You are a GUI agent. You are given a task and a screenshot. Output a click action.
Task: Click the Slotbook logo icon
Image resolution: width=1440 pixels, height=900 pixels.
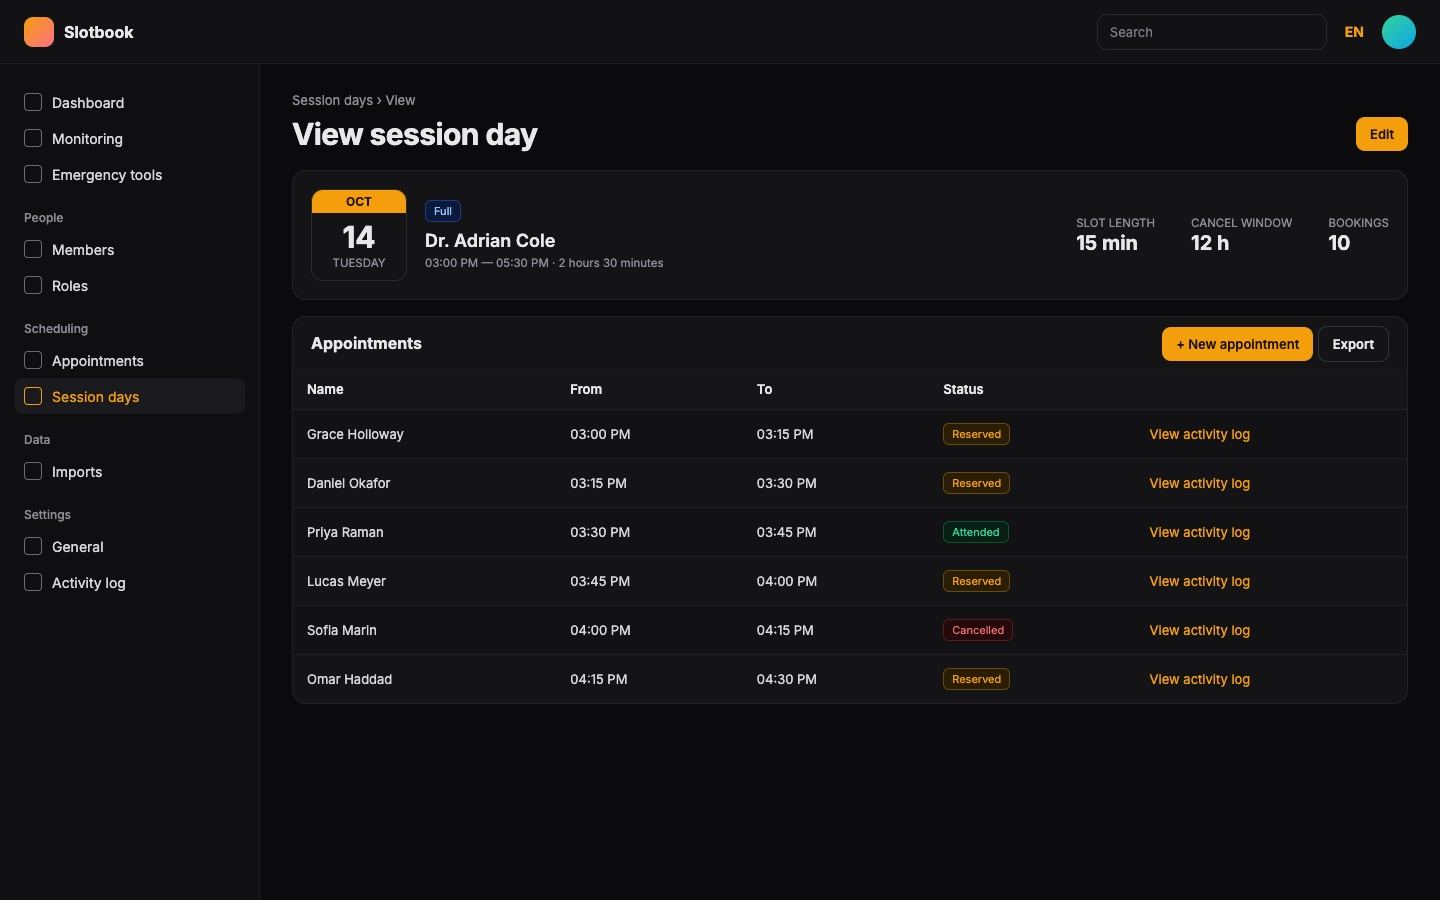pyautogui.click(x=39, y=32)
